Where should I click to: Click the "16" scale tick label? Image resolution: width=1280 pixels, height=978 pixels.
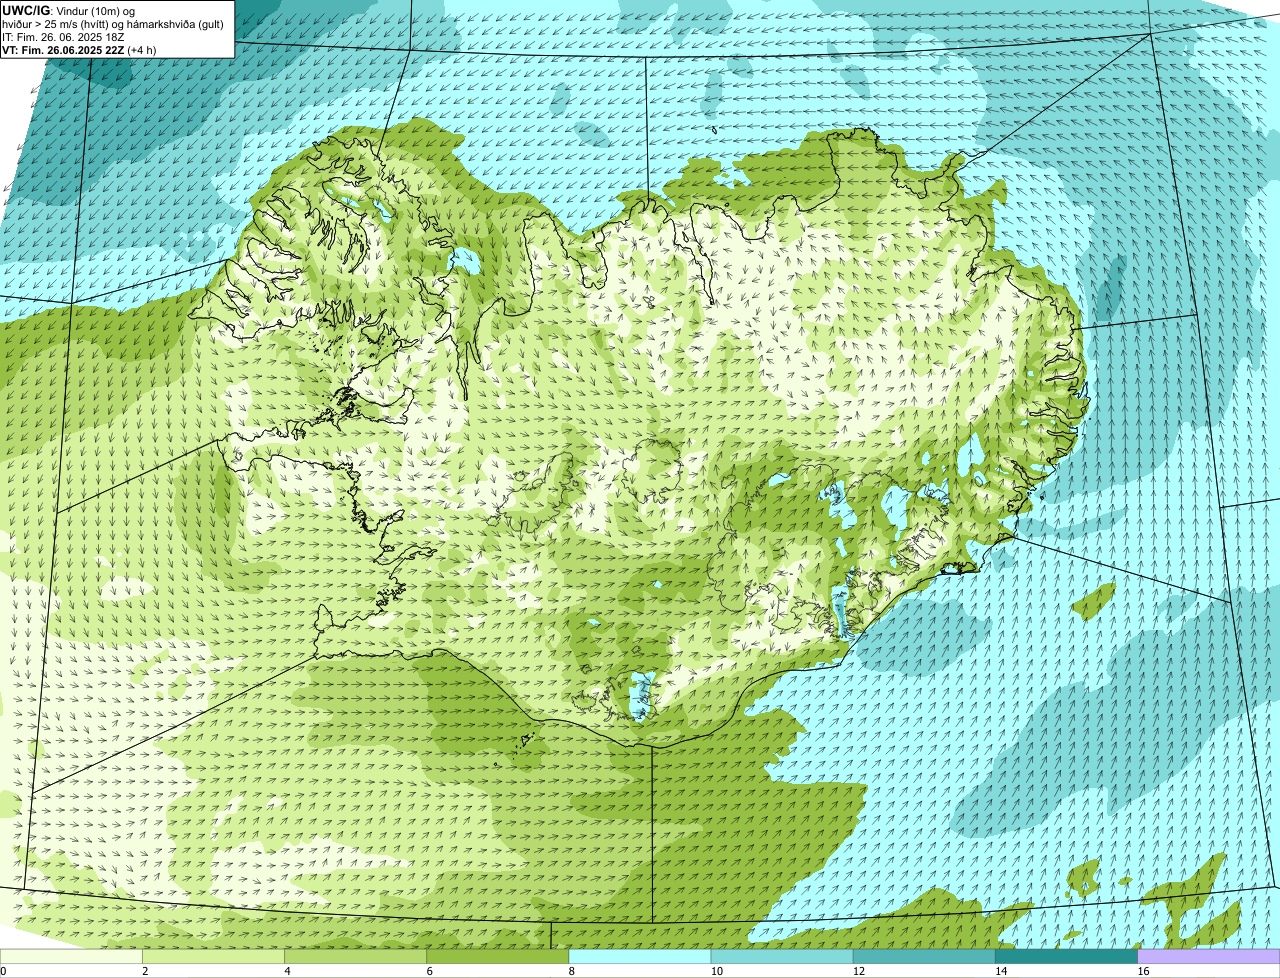point(1143,971)
